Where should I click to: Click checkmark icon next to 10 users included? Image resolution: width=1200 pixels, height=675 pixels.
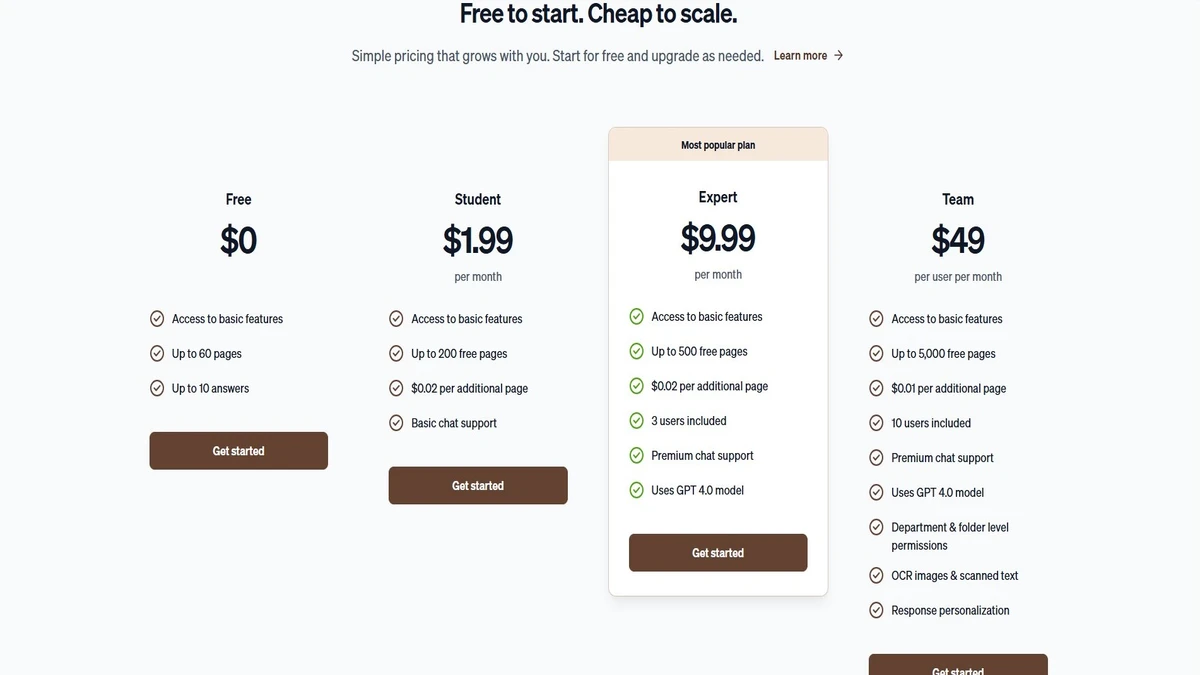[x=876, y=423]
